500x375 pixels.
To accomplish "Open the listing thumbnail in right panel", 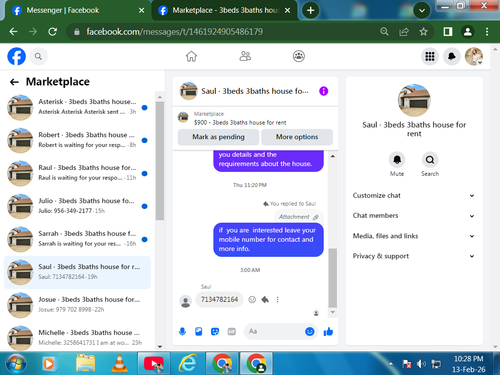I will click(x=414, y=100).
